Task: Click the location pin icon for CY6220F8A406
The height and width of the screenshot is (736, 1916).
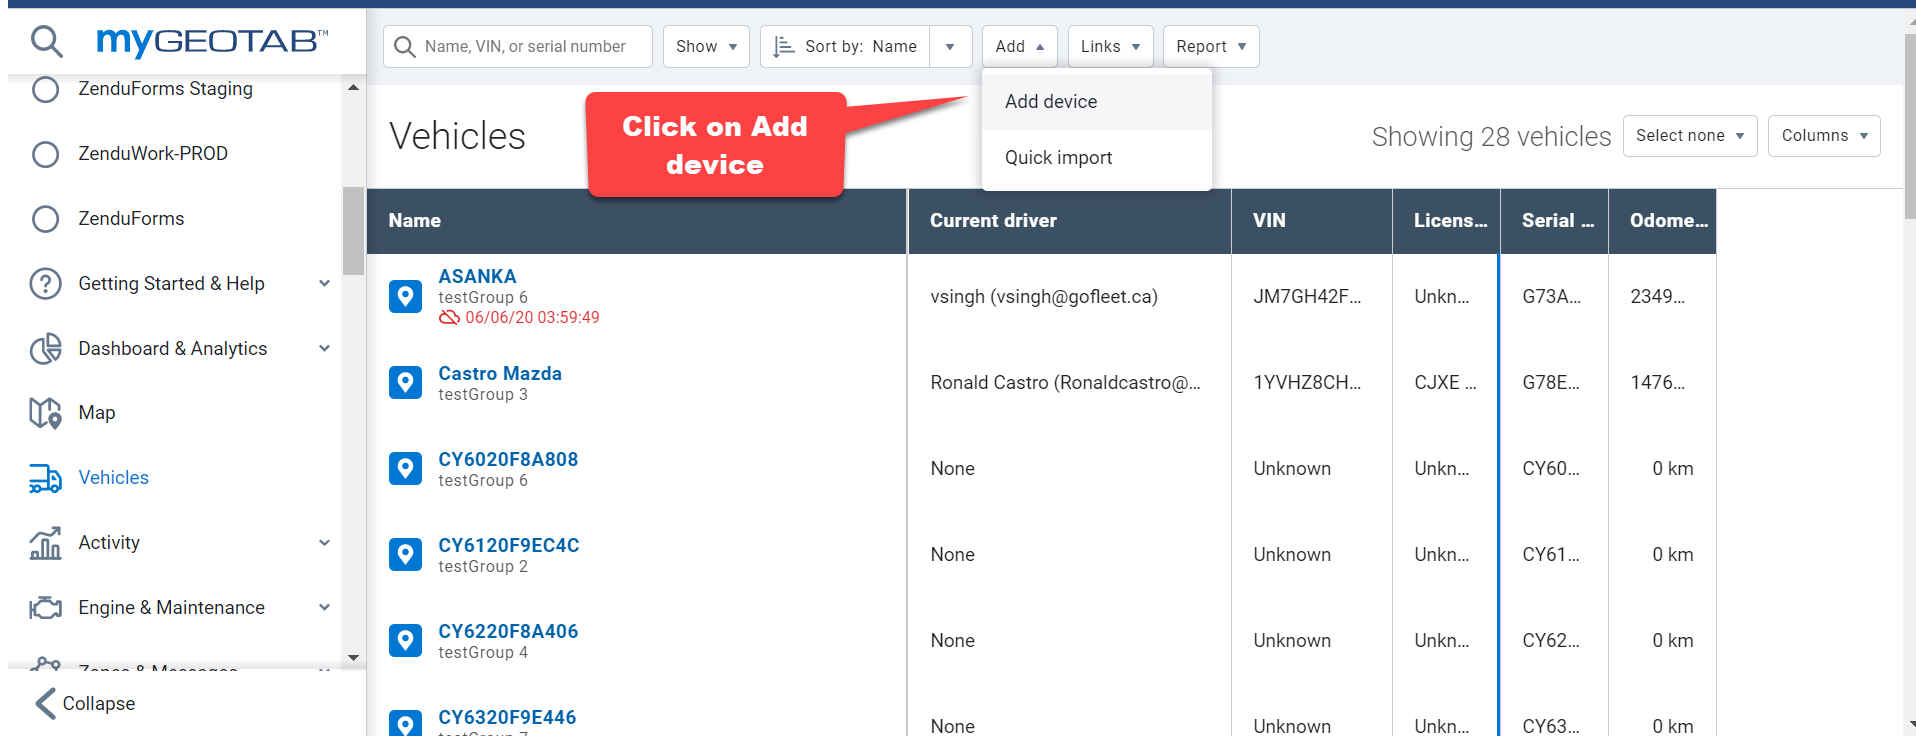Action: 405,640
